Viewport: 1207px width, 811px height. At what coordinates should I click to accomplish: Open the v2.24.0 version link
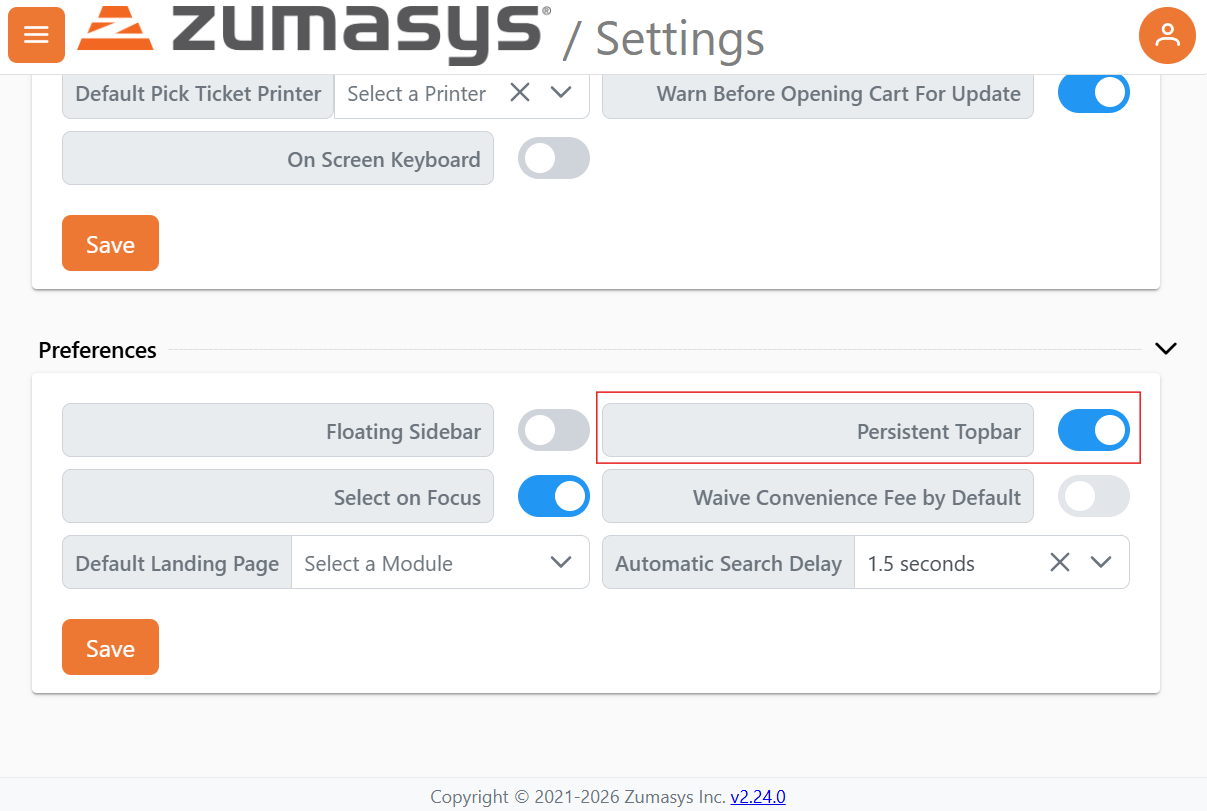[757, 797]
